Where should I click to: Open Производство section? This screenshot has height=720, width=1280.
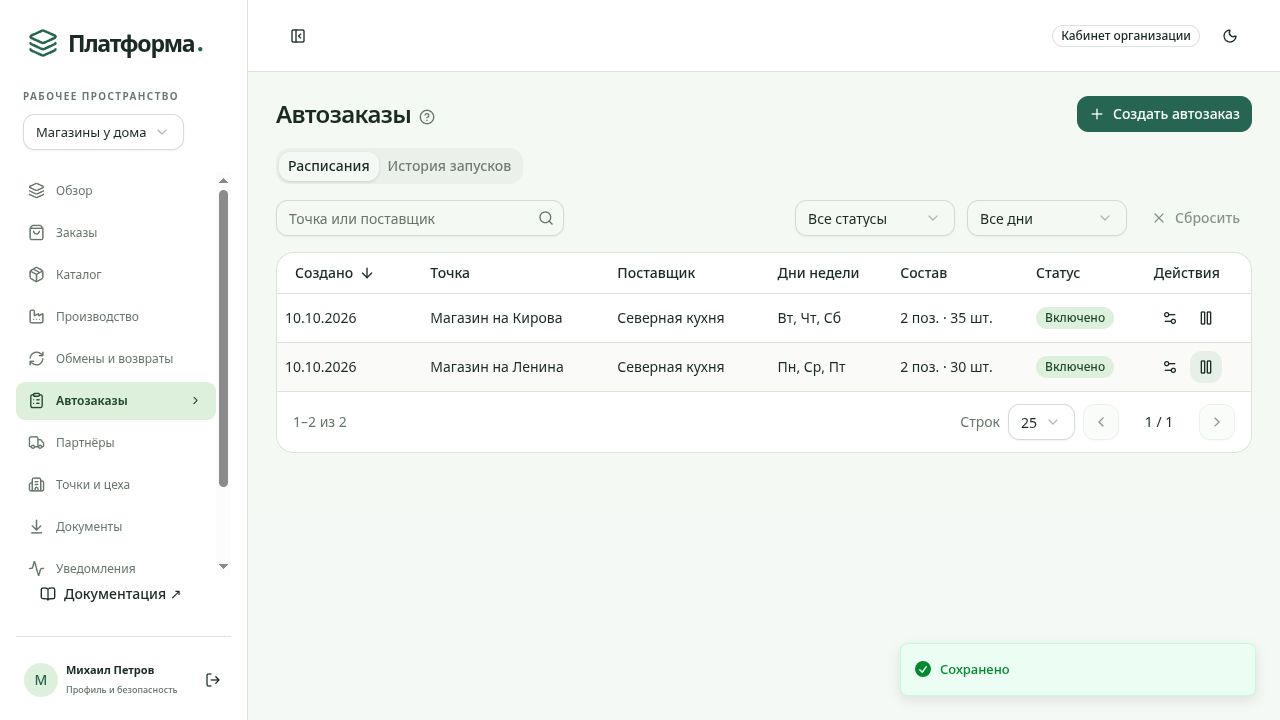point(116,316)
